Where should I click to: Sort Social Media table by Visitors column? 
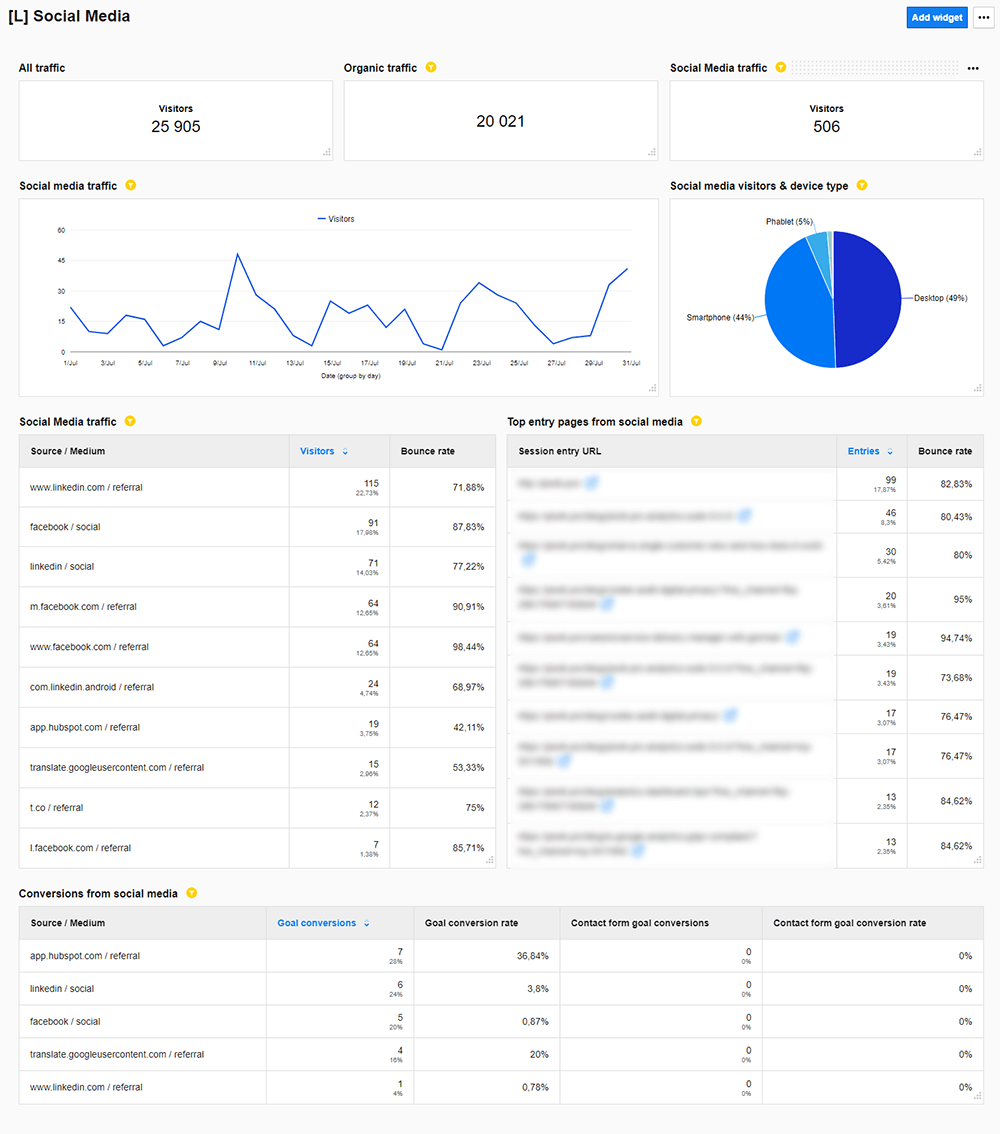click(323, 452)
